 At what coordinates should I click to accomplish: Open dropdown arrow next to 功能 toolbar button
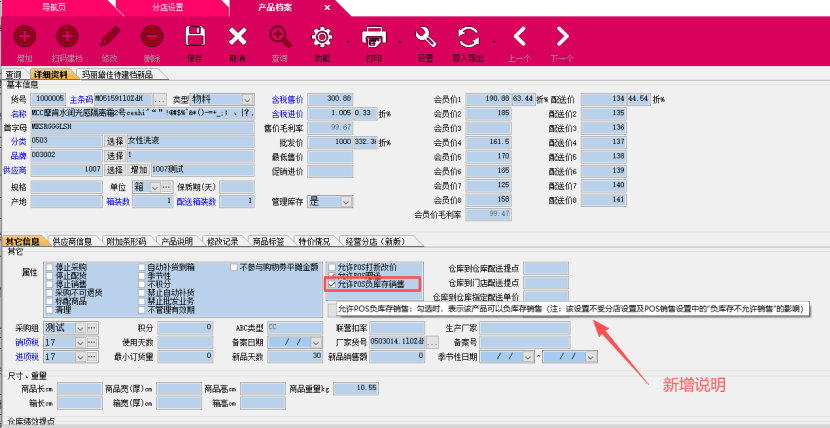(348, 41)
